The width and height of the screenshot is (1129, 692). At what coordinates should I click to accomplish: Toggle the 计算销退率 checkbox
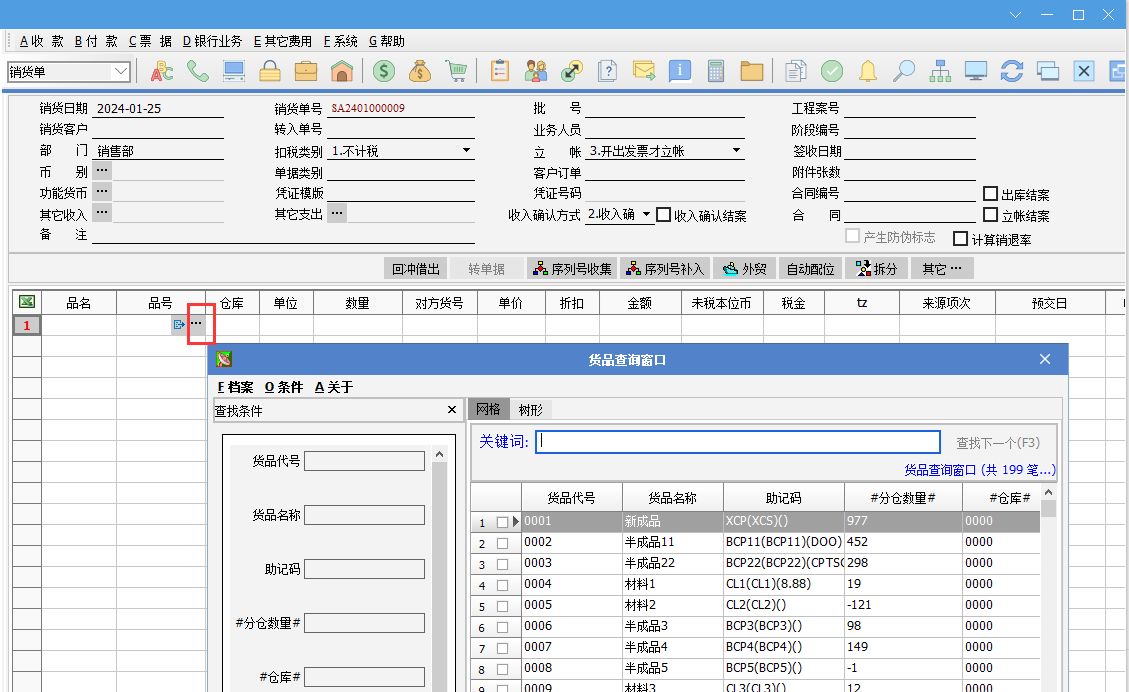(x=961, y=239)
